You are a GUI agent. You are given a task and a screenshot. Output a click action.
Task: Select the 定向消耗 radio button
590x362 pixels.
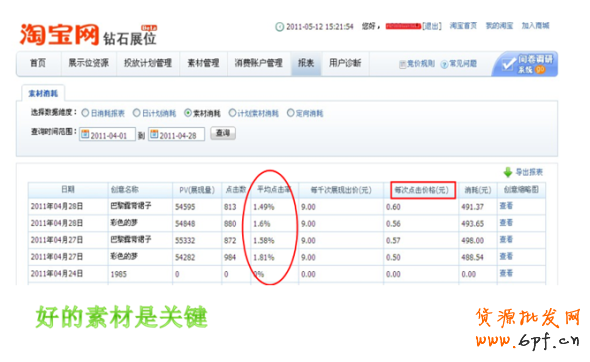pyautogui.click(x=290, y=113)
